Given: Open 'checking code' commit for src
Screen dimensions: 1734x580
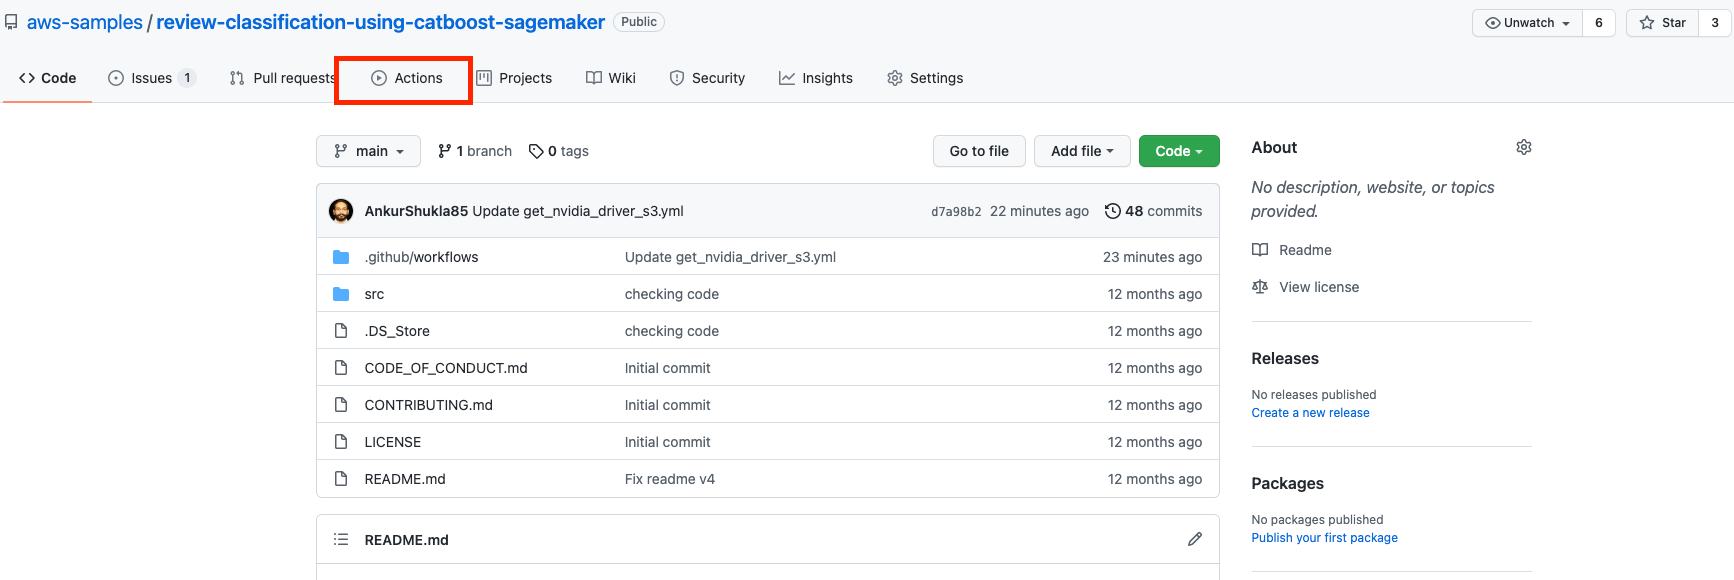Looking at the screenshot, I should click(x=672, y=294).
